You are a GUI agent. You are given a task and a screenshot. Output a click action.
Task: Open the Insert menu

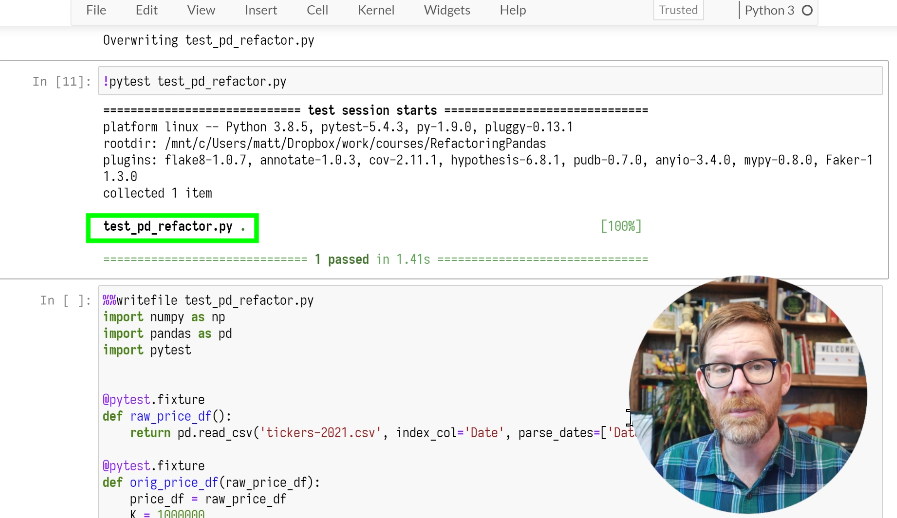tap(261, 10)
